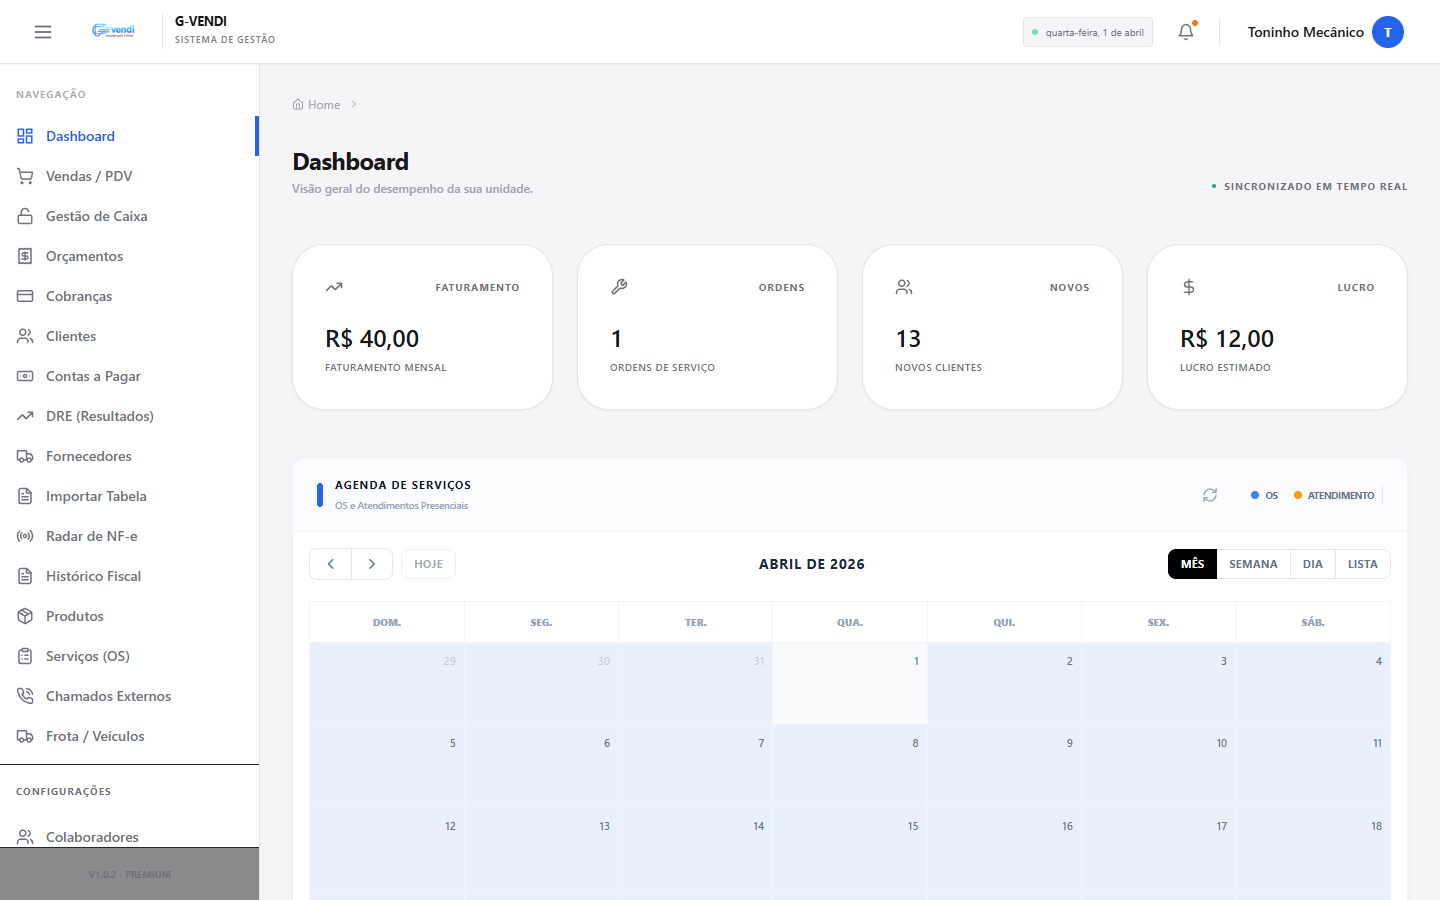This screenshot has width=1440, height=900.
Task: Toggle the Atendimento legend filter
Action: point(1334,495)
